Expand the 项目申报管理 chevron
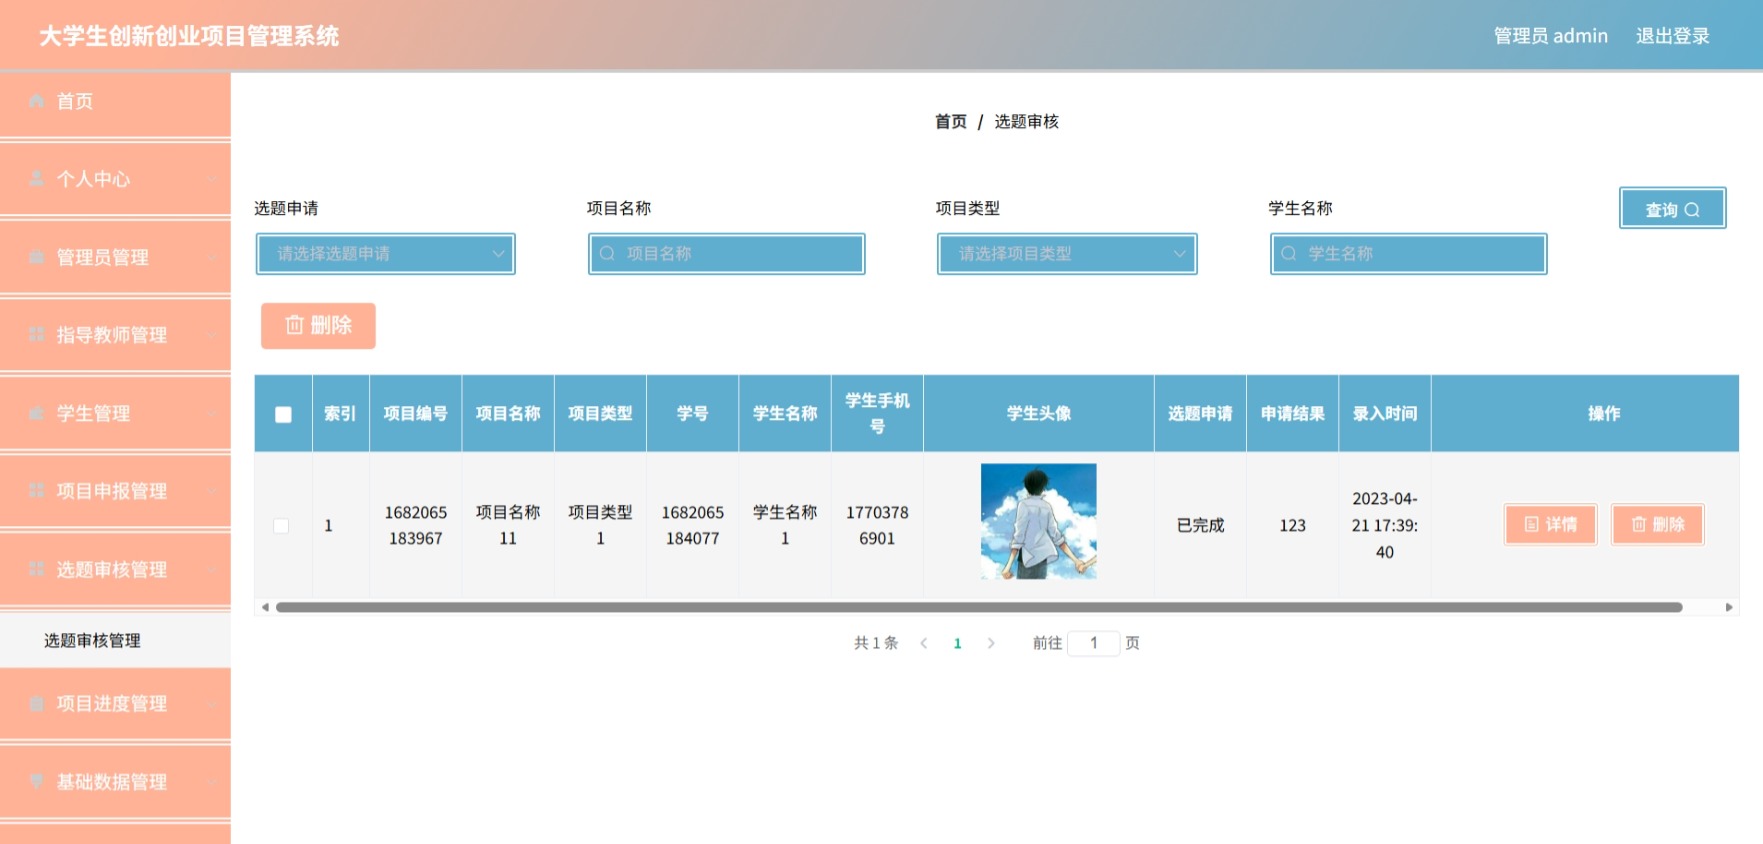Screen dimensions: 1763x844 click(212, 491)
